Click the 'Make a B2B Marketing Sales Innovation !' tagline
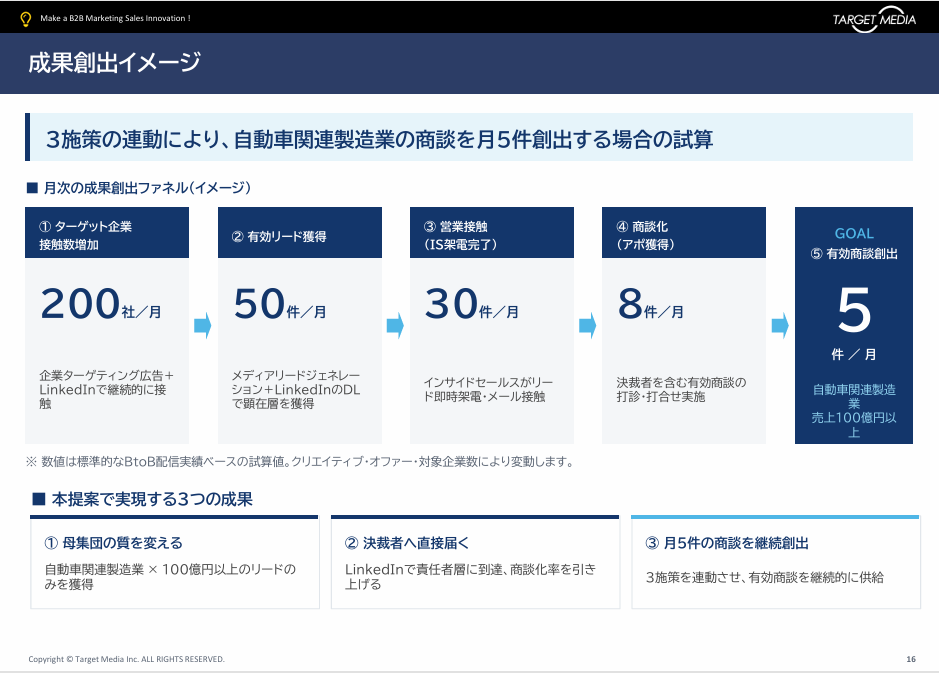 115,19
